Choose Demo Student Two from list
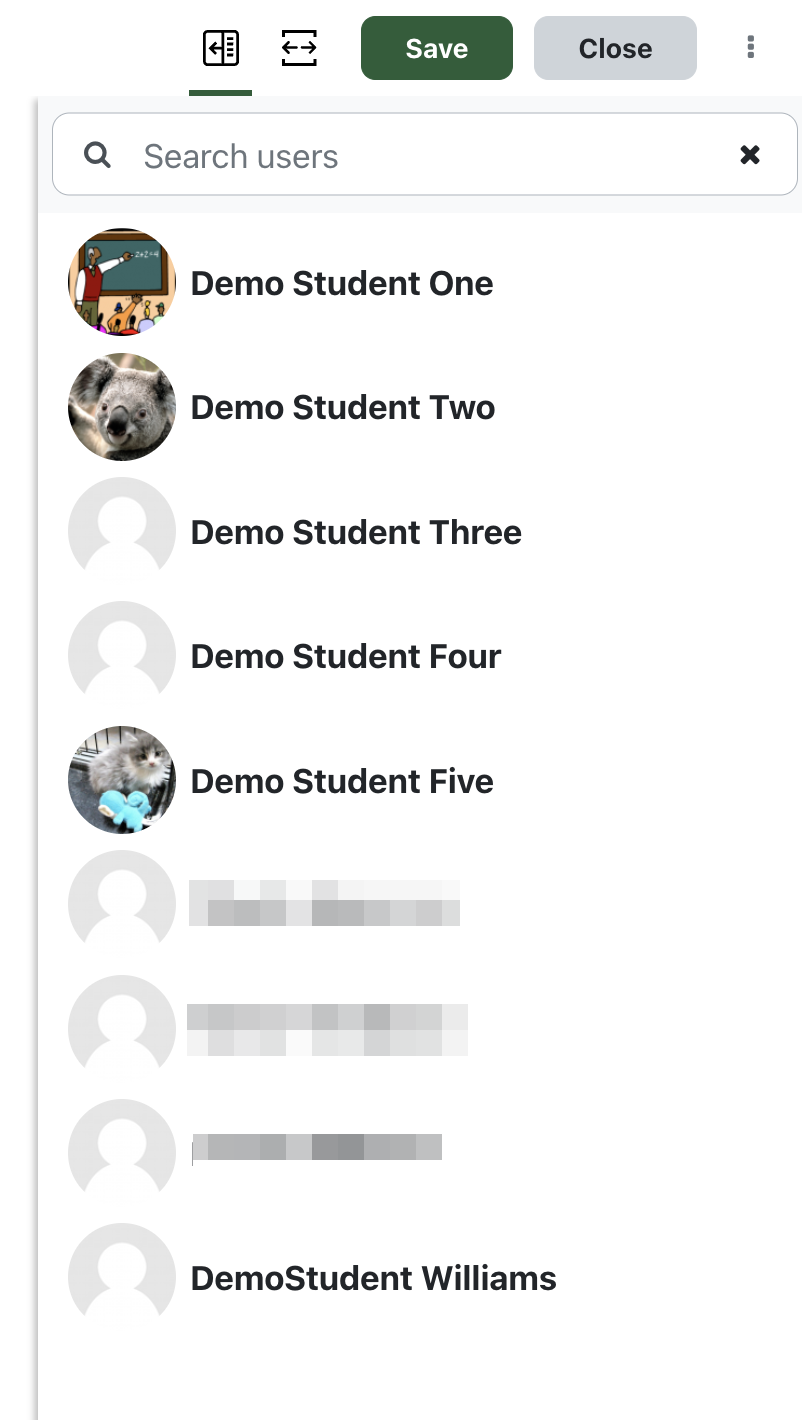802x1420 pixels. click(x=343, y=408)
